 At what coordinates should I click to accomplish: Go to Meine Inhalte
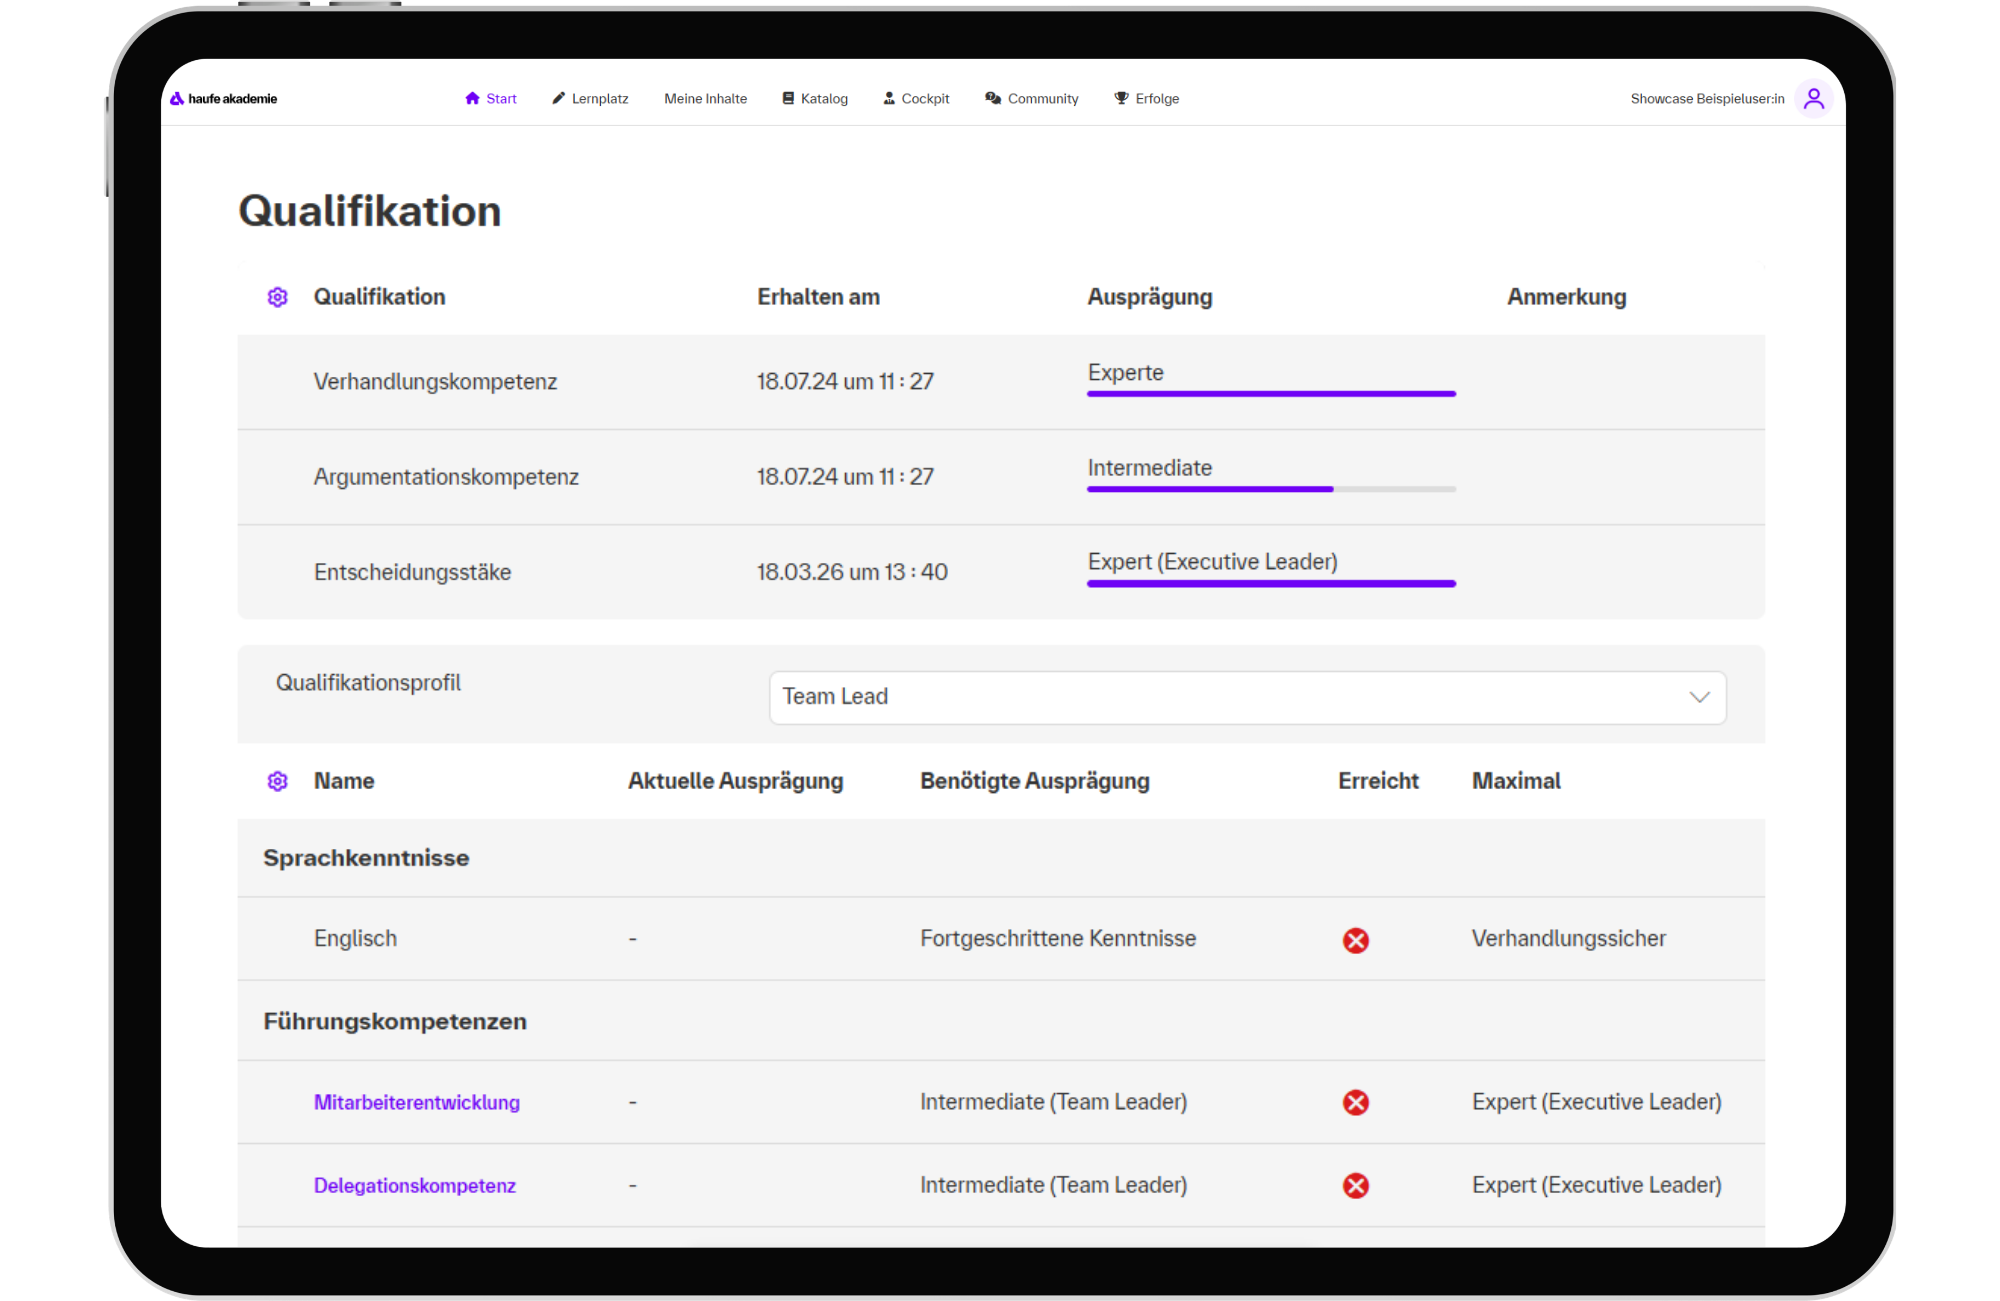[x=705, y=98]
